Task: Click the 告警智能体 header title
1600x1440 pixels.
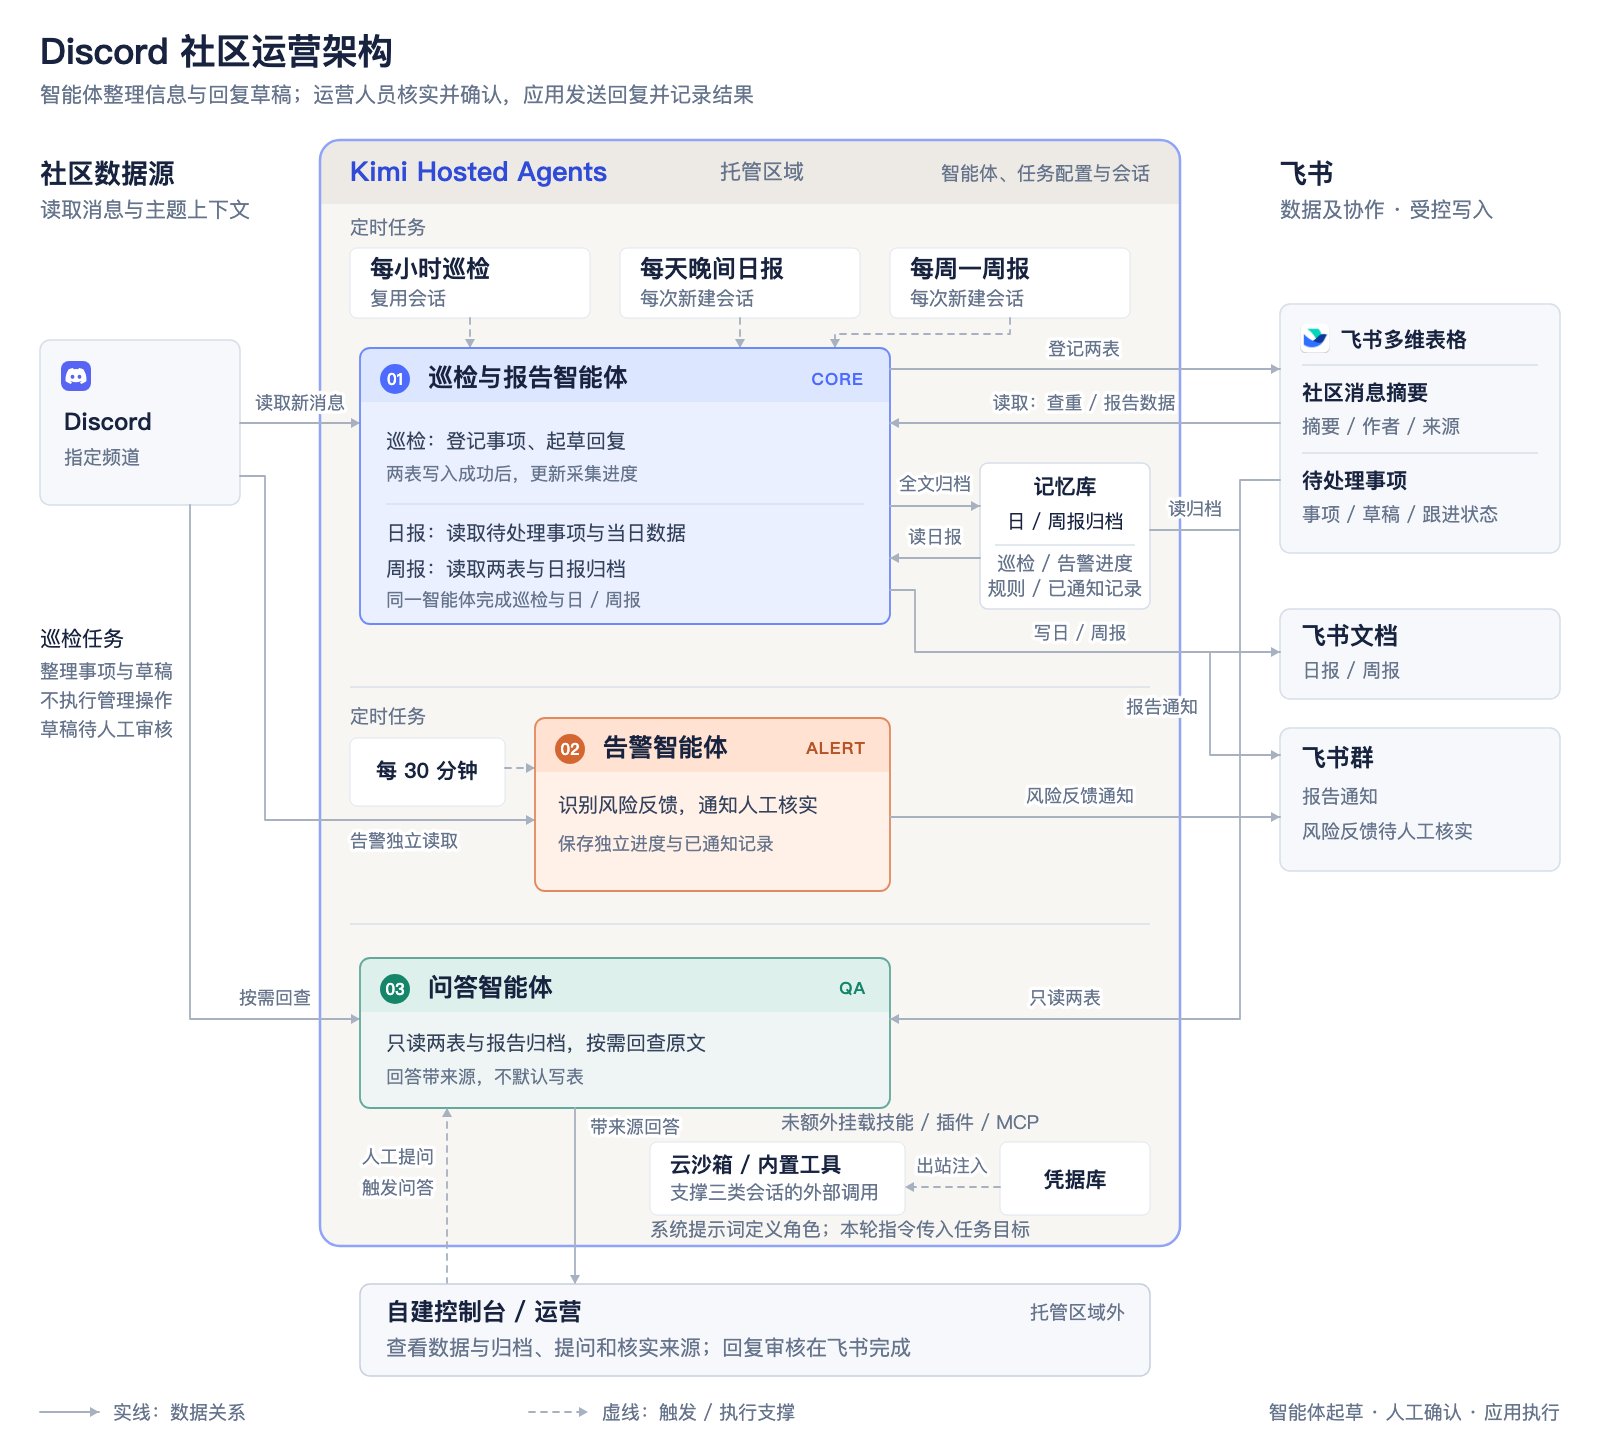Action: point(665,747)
